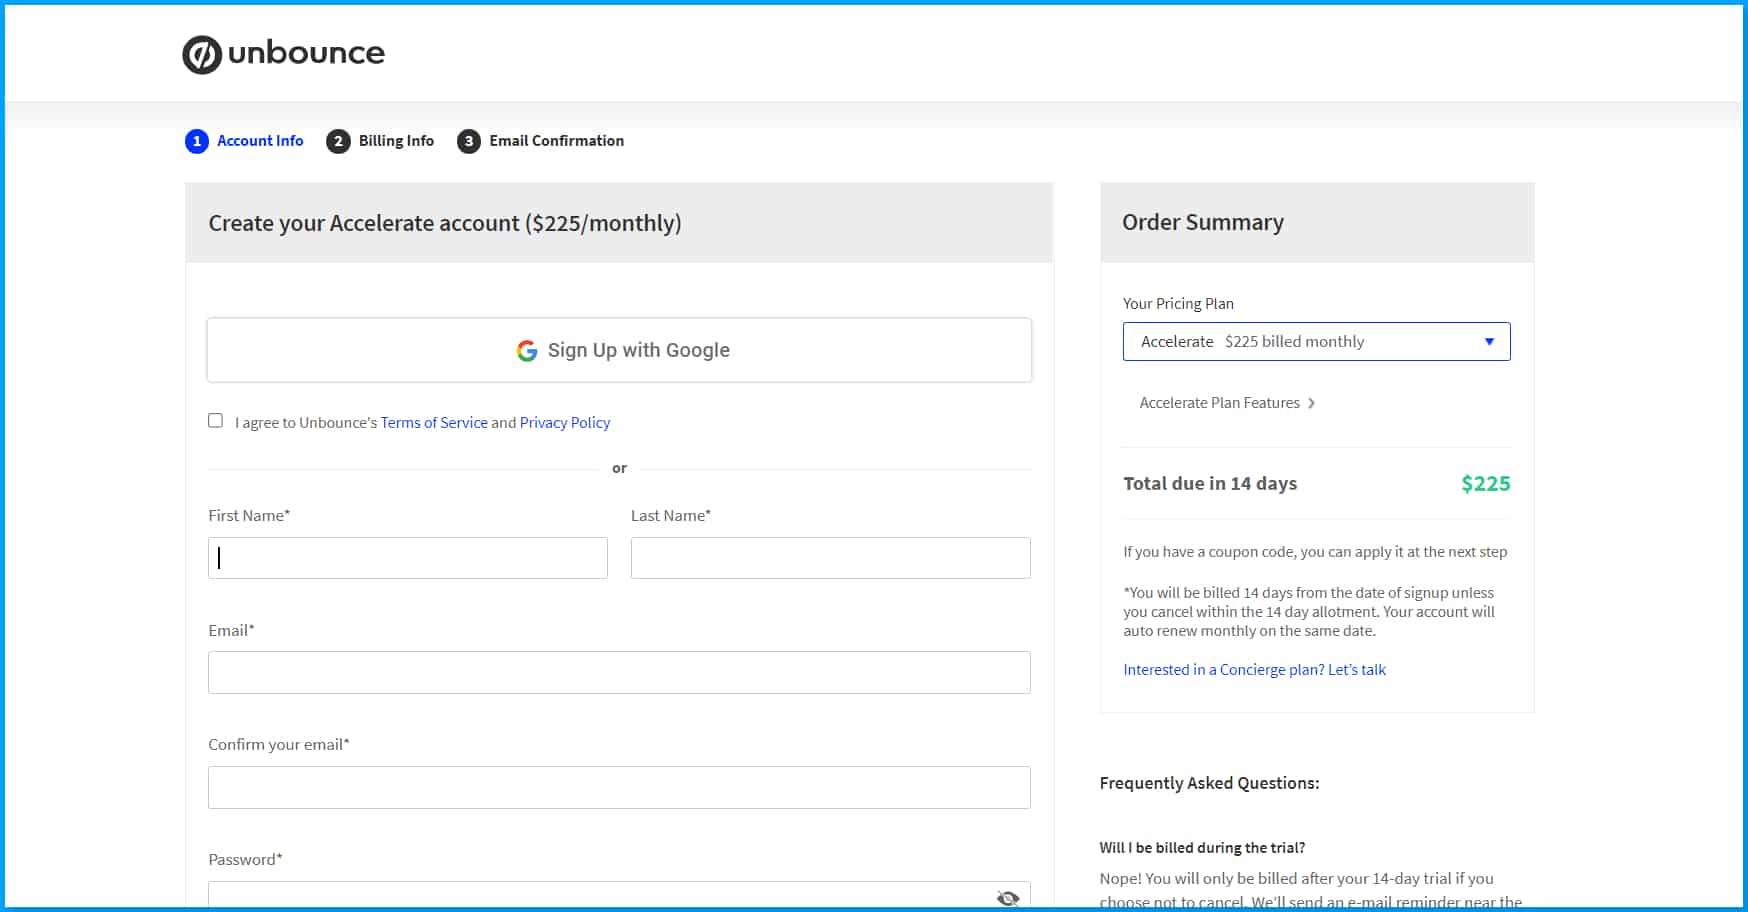Viewport: 1748px width, 912px height.
Task: Click into the Email field
Action: click(619, 673)
